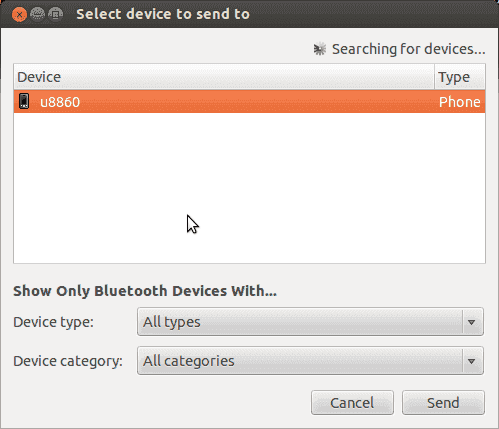Open the Device type dropdown arrow

tap(471, 322)
